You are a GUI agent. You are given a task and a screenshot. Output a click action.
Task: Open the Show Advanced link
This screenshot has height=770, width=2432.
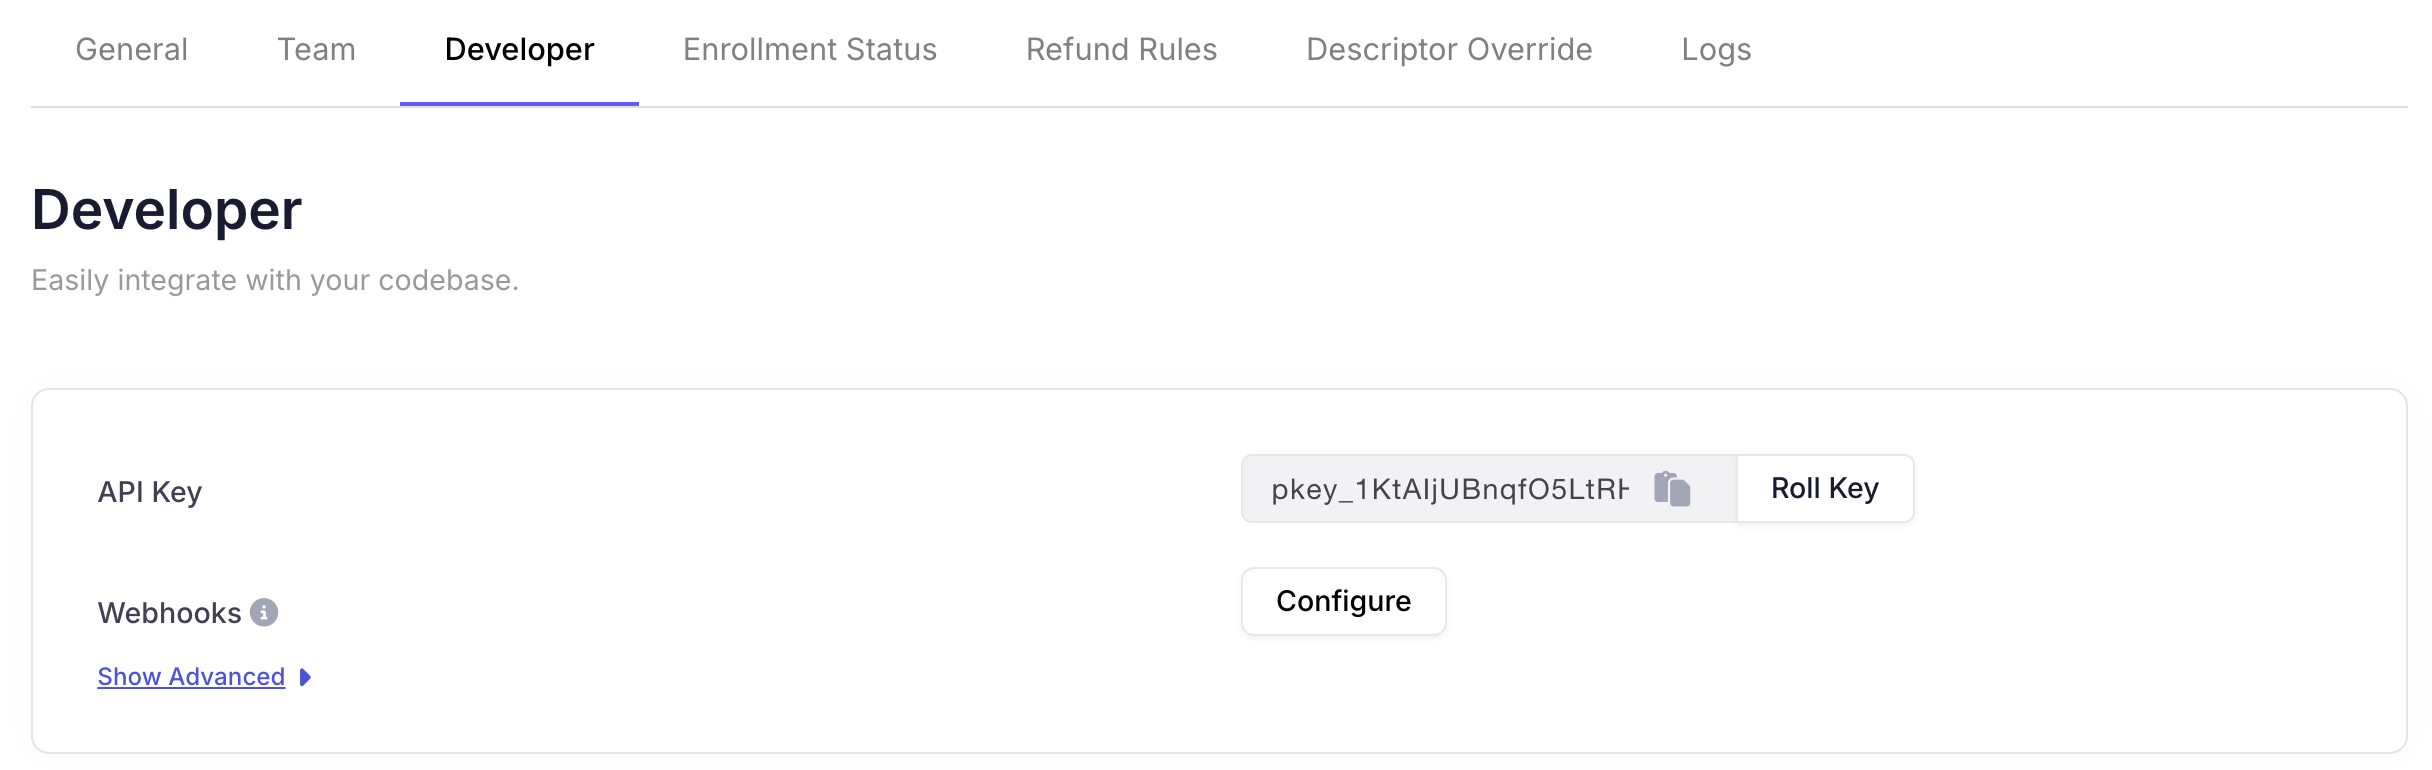tap(191, 677)
